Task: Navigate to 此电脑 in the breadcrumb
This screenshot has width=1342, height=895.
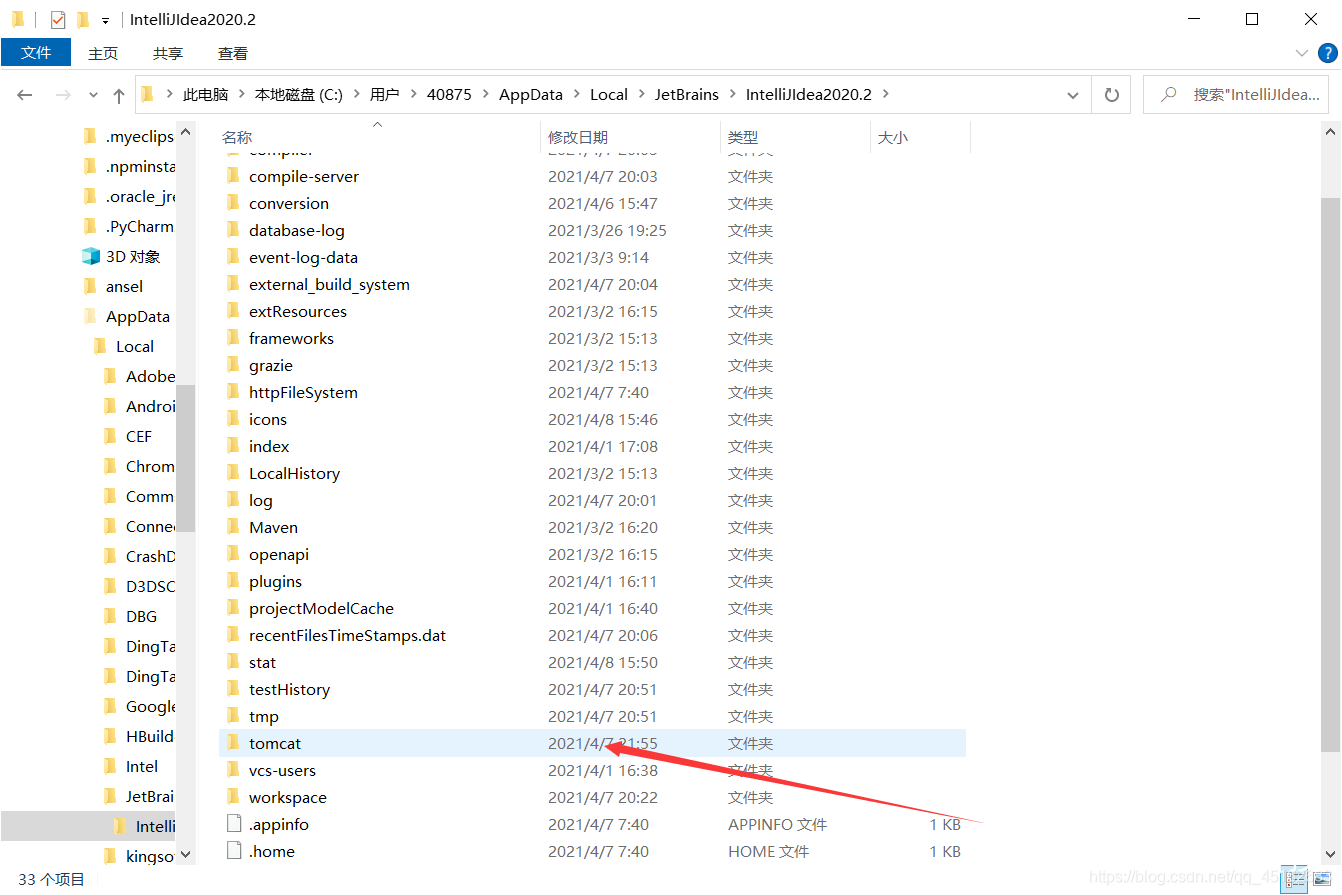Action: click(205, 95)
